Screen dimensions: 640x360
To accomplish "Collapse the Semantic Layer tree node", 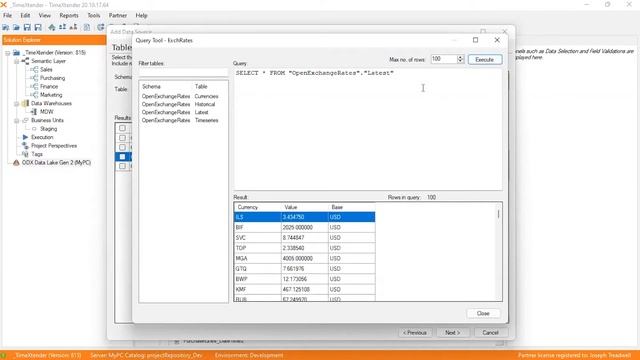I will point(16,61).
